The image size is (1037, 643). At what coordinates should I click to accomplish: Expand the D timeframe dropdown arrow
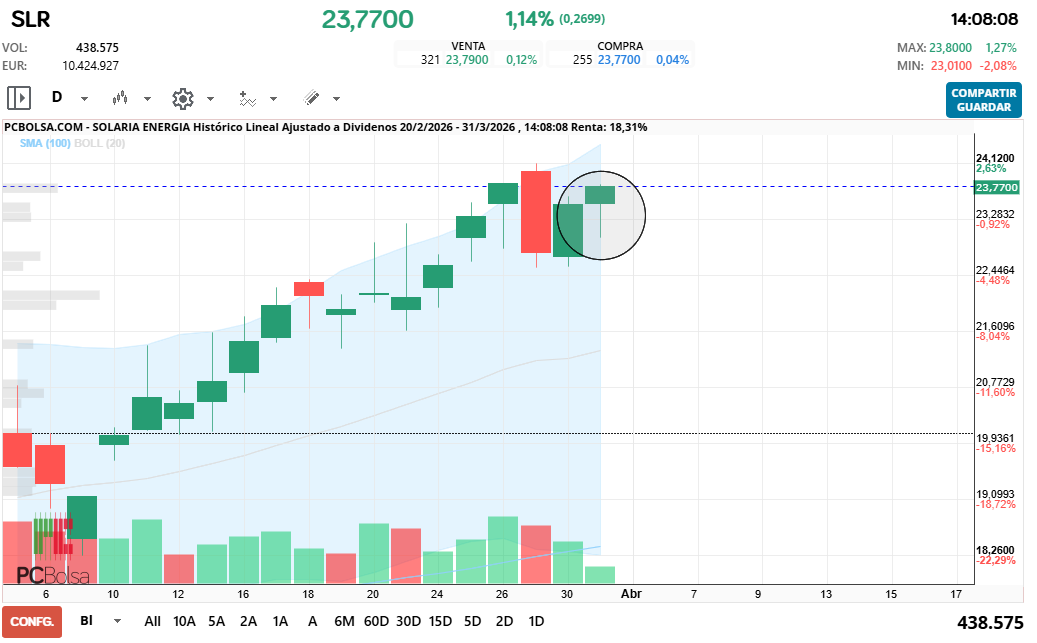[84, 99]
